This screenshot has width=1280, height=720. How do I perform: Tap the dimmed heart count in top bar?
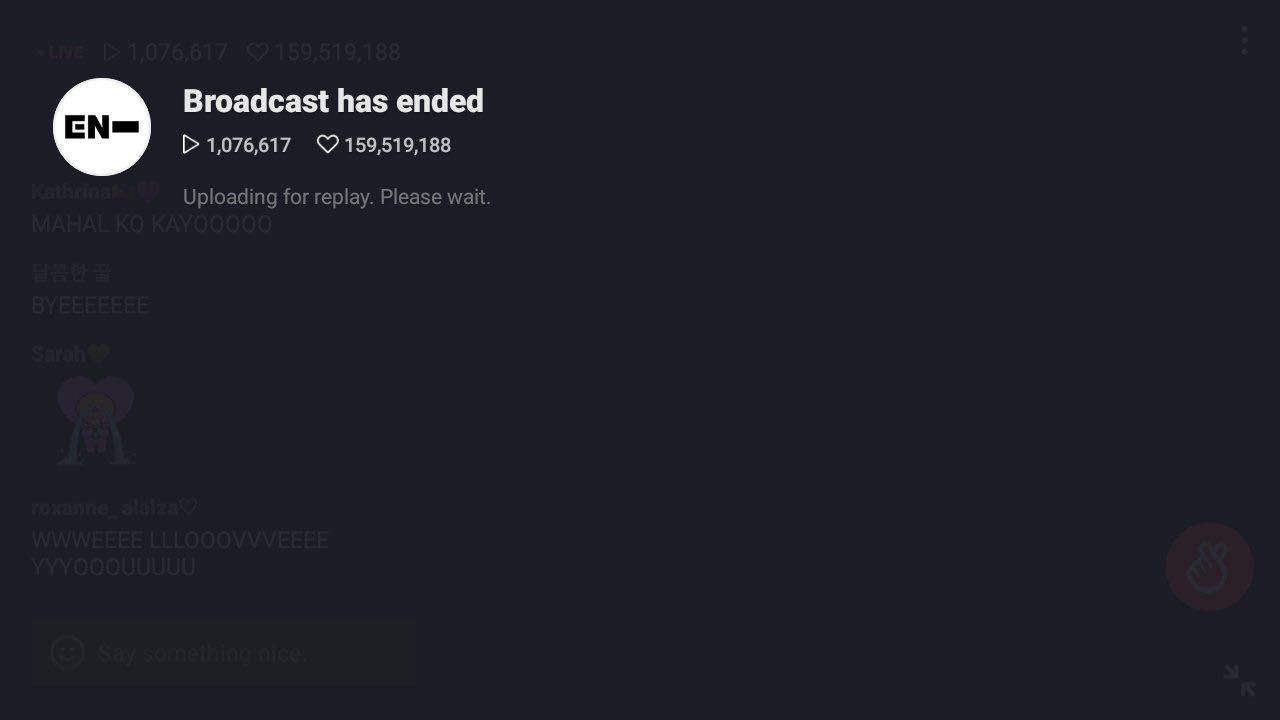[324, 52]
